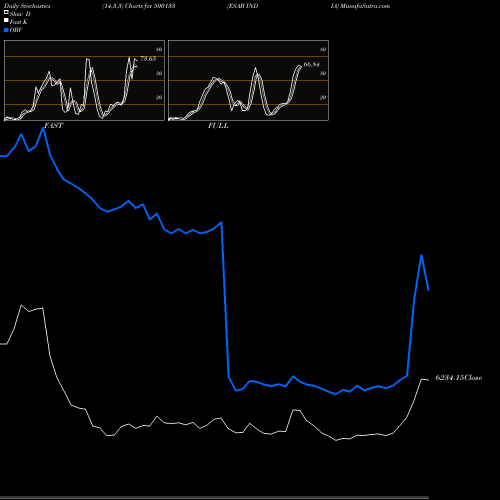Click the ESAB IND stock name in header

click(243, 6)
